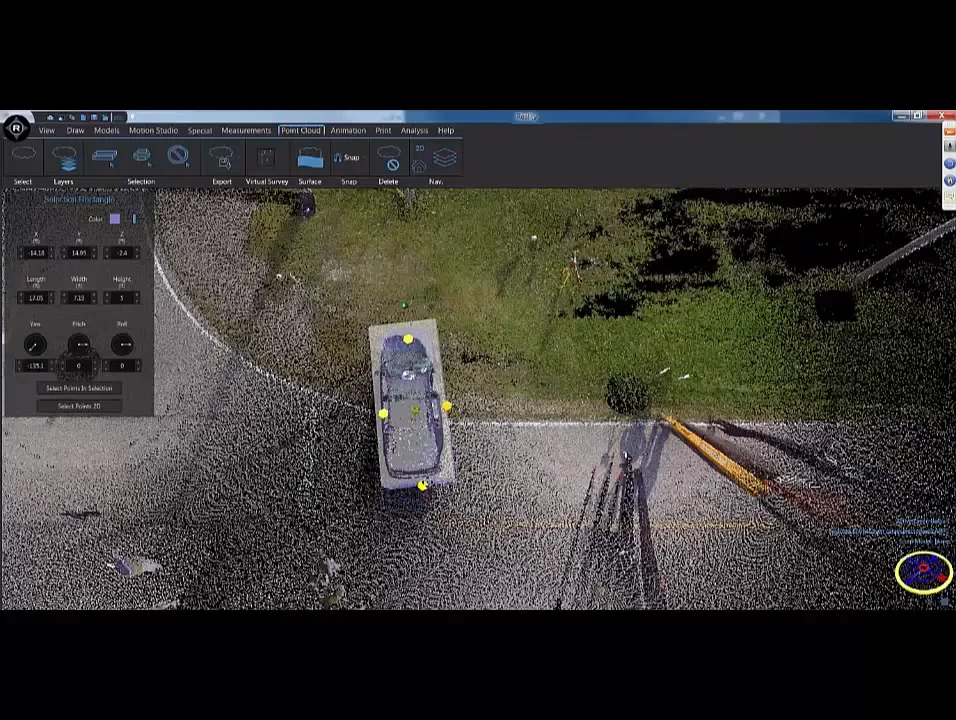Click the purple selection Color swatch
The width and height of the screenshot is (956, 720).
pyautogui.click(x=115, y=219)
